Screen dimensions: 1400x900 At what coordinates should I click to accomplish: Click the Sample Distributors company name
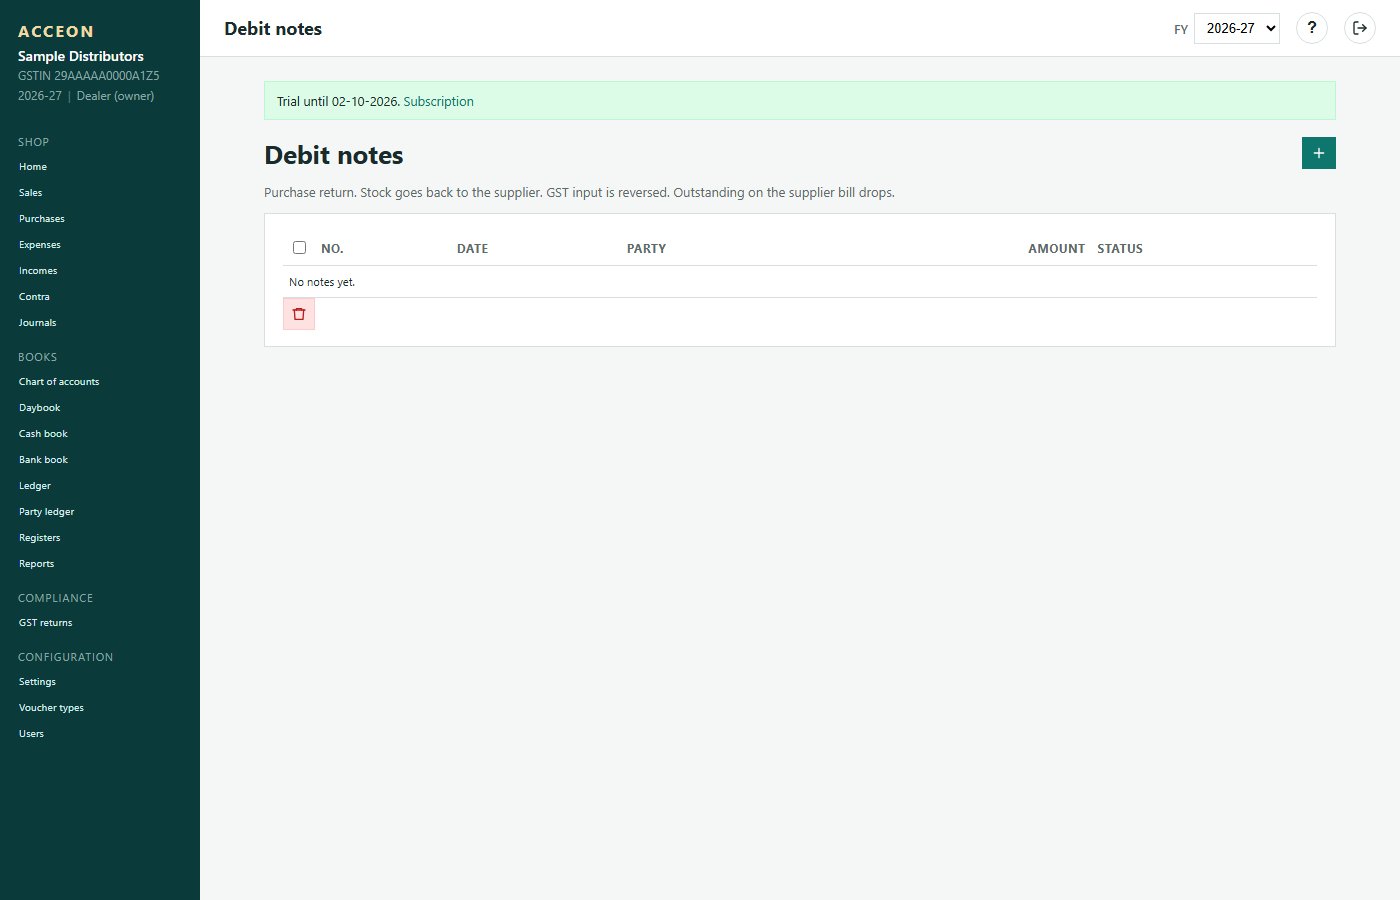point(81,56)
